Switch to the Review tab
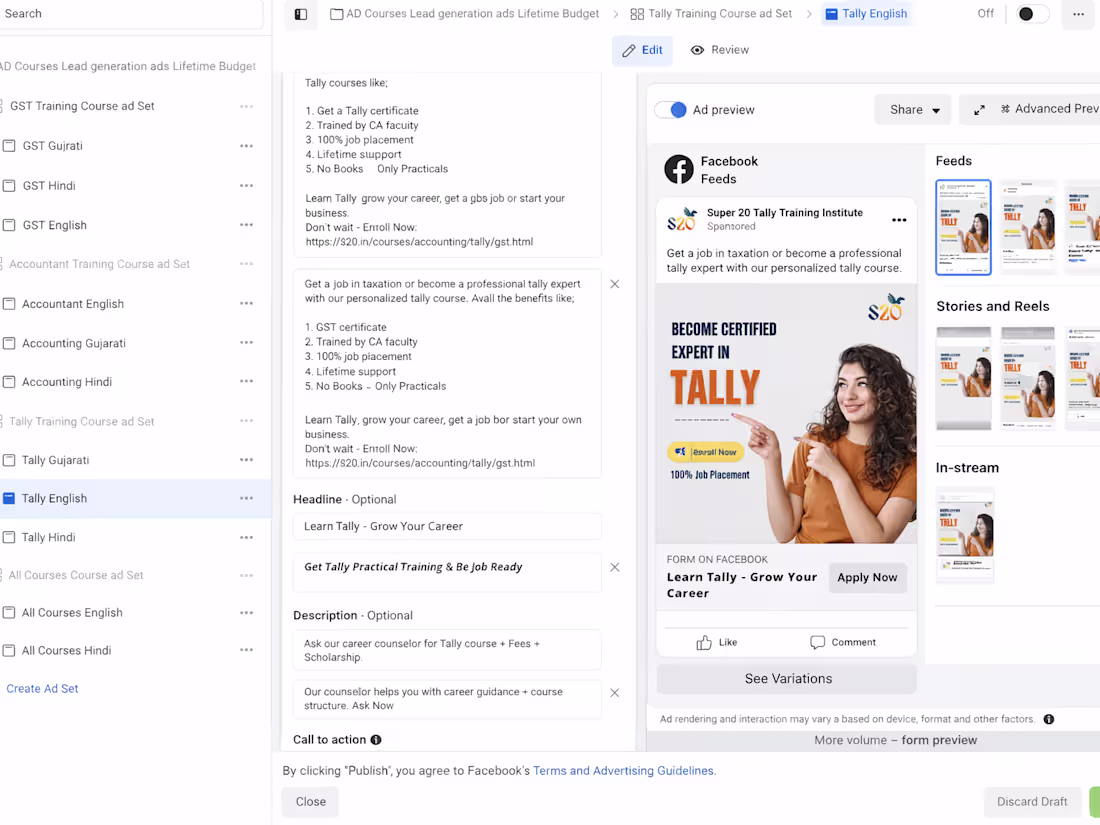Screen dimensions: 1100x825 click(x=719, y=49)
